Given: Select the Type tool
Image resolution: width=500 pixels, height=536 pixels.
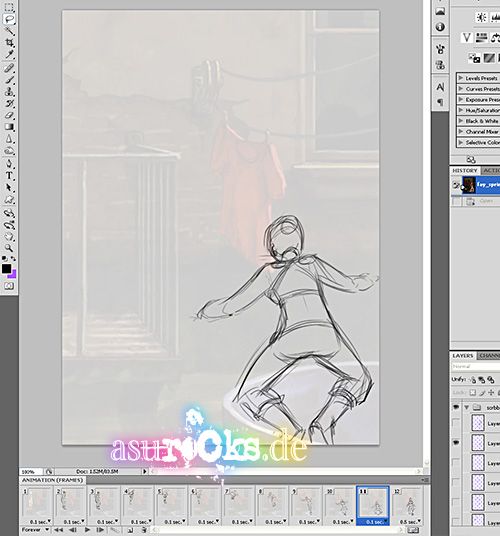Looking at the screenshot, I should point(9,176).
